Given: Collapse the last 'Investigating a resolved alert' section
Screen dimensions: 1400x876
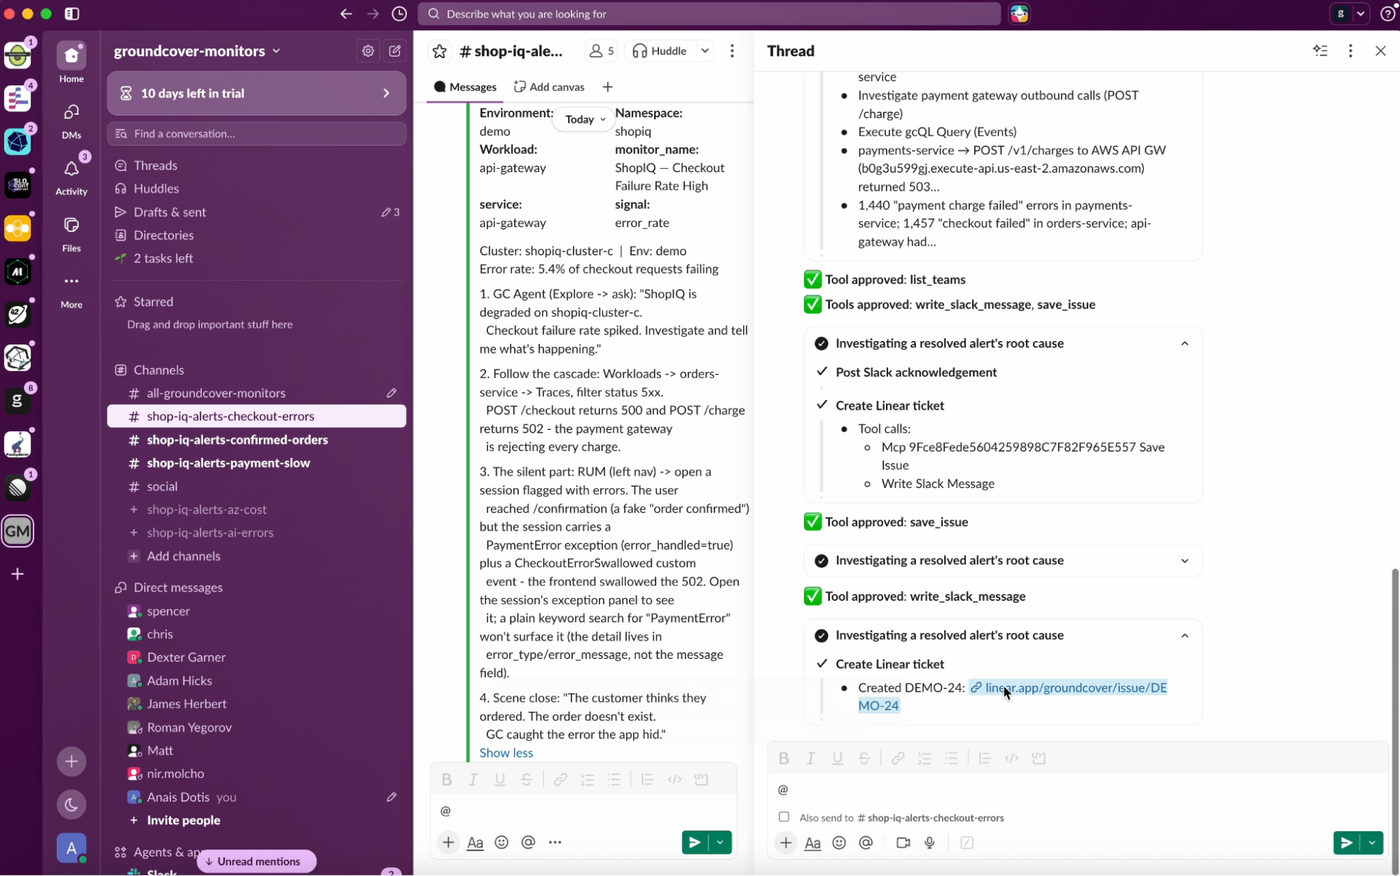Looking at the screenshot, I should (x=1185, y=636).
